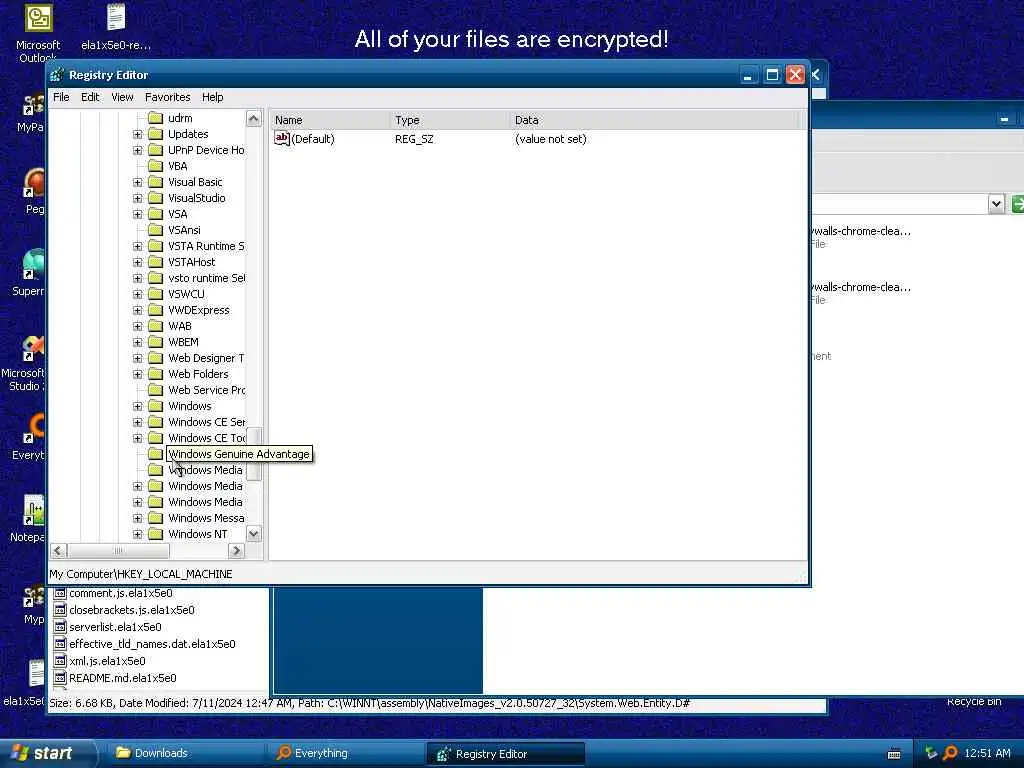Image resolution: width=1024 pixels, height=768 pixels.
Task: Select the Web Service Providers folder icon
Action: (155, 390)
